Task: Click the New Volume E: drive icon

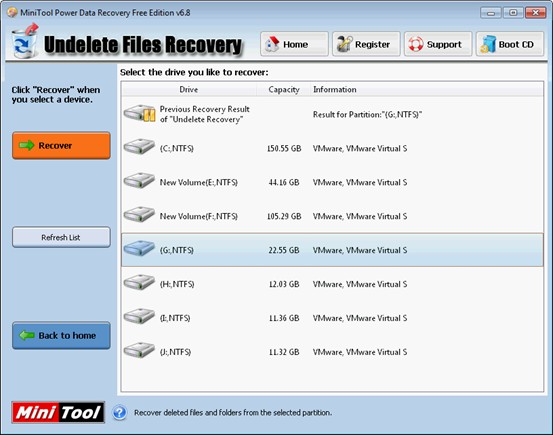Action: click(139, 180)
